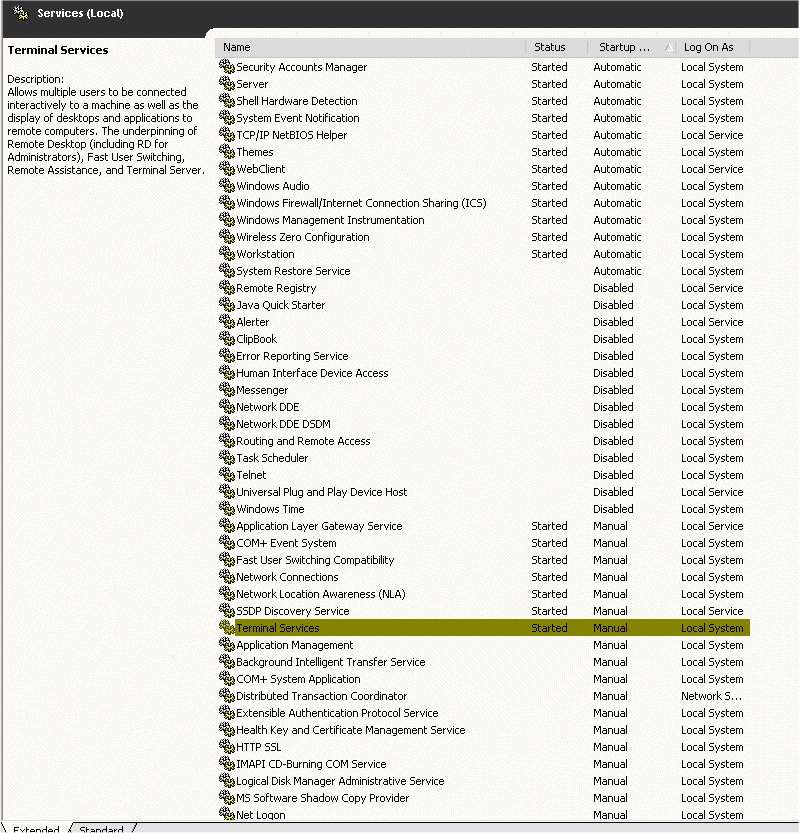Click the Task Scheduler gear icon
The width and height of the screenshot is (799, 833).
(227, 457)
